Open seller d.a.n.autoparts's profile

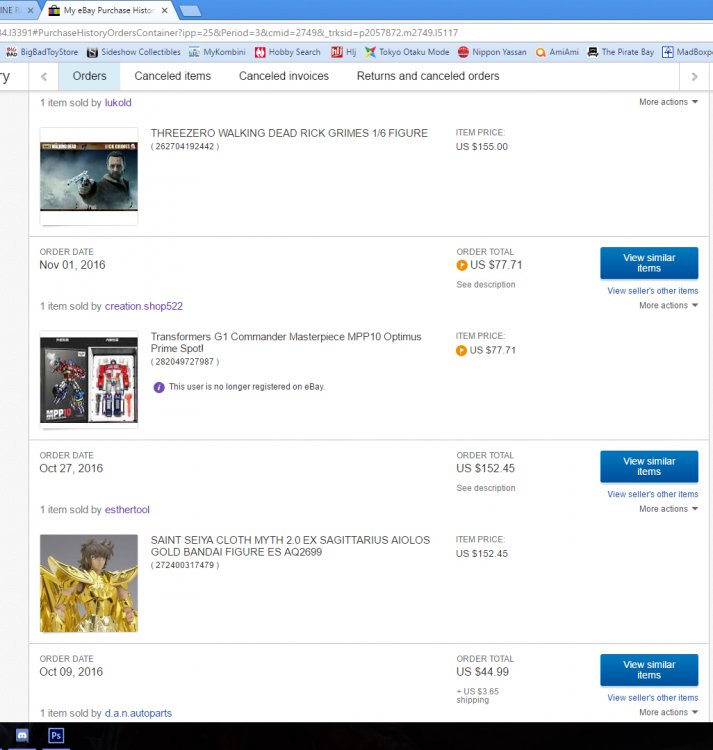pyautogui.click(x=138, y=713)
